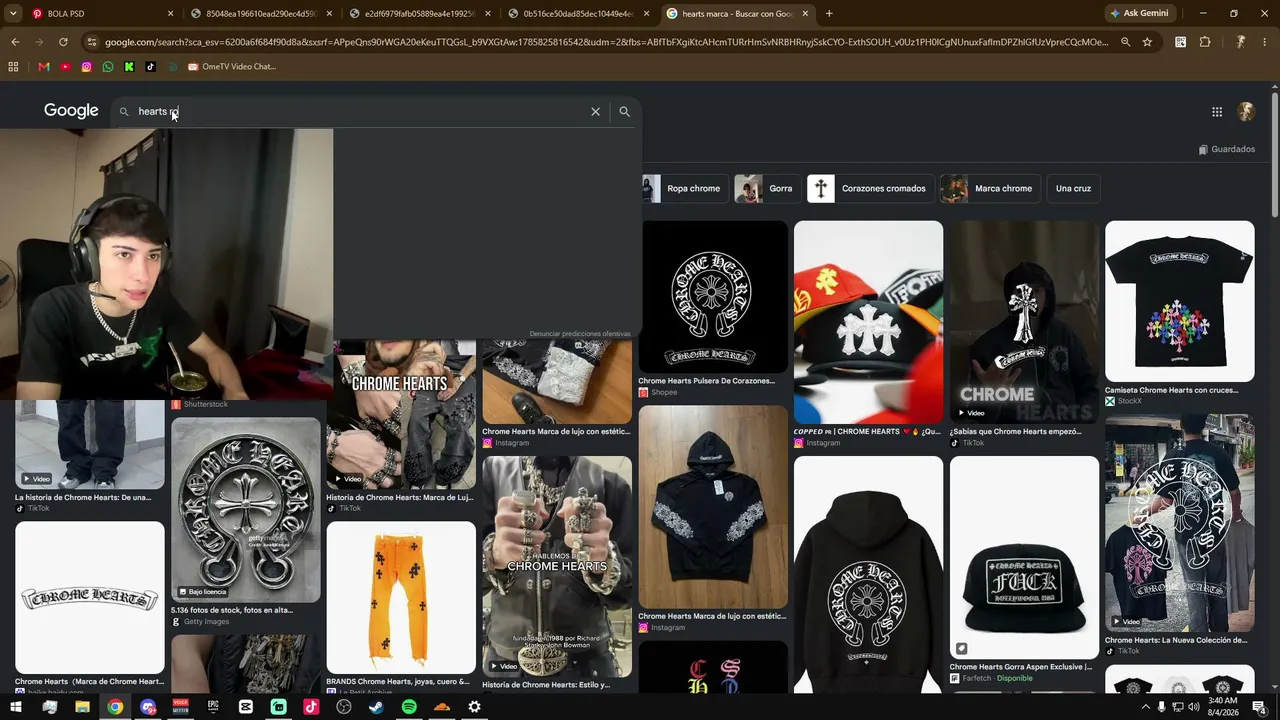The image size is (1280, 720).
Task: Filter by Corazones cromados chip
Action: tap(870, 188)
